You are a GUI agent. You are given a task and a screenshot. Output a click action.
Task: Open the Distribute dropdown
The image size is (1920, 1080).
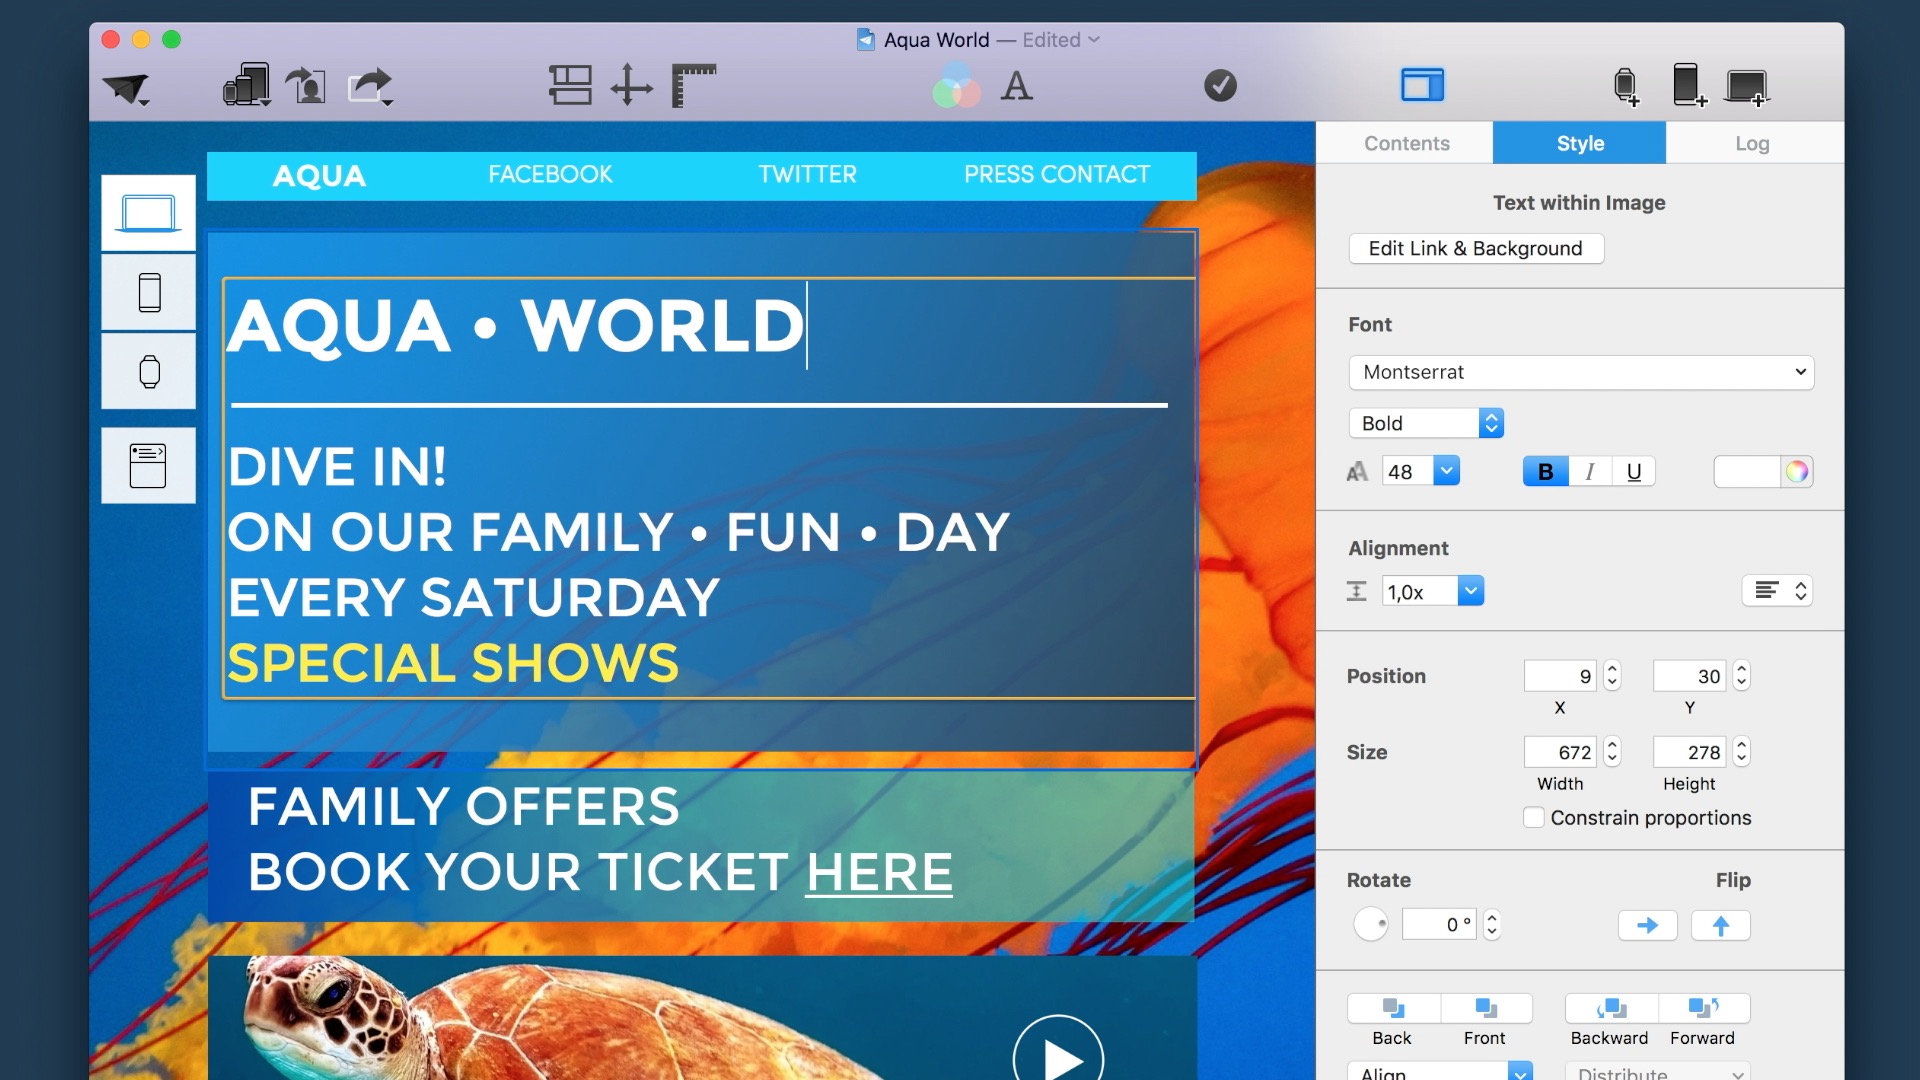coord(1658,1072)
